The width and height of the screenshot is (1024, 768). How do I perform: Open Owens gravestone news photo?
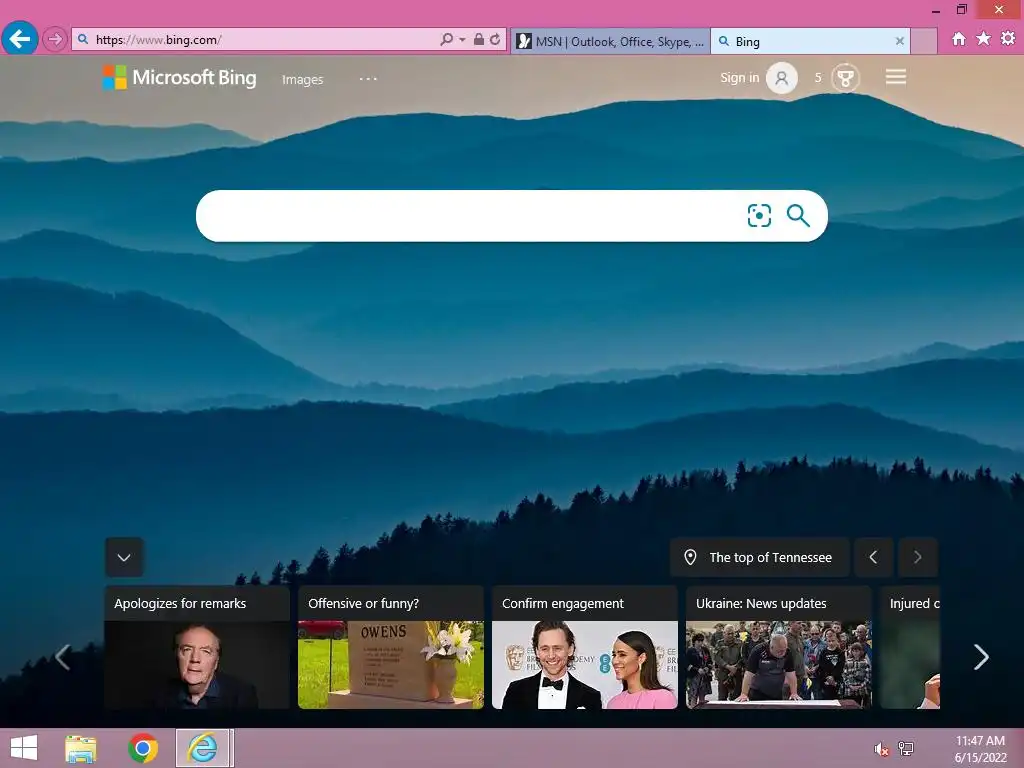[391, 665]
